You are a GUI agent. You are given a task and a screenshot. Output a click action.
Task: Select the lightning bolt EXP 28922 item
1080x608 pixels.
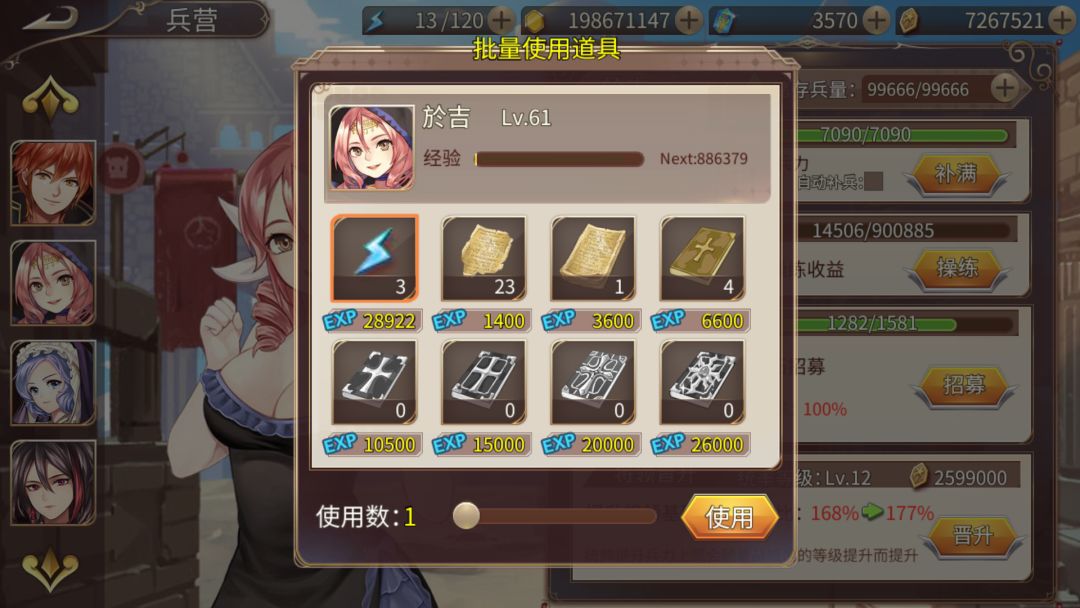[x=374, y=258]
